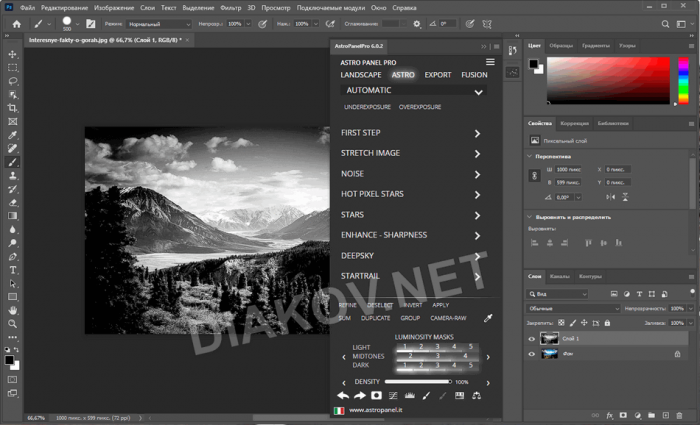
Task: Open the Фильтр menu
Action: coord(230,7)
